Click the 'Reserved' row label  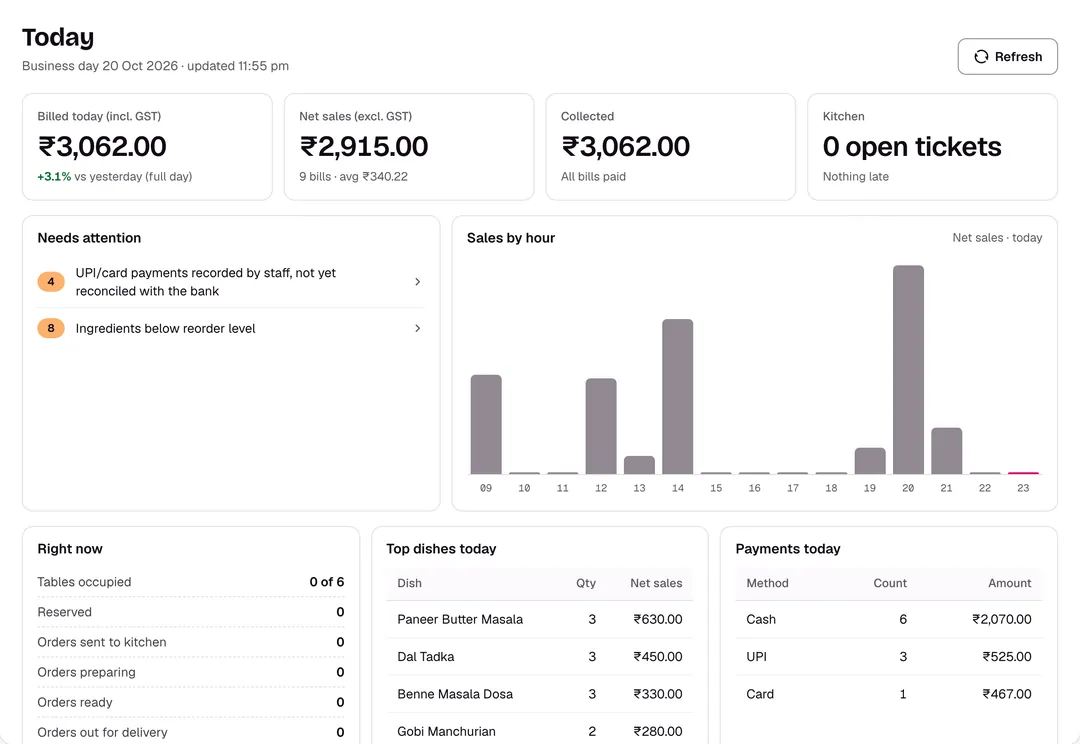(64, 612)
